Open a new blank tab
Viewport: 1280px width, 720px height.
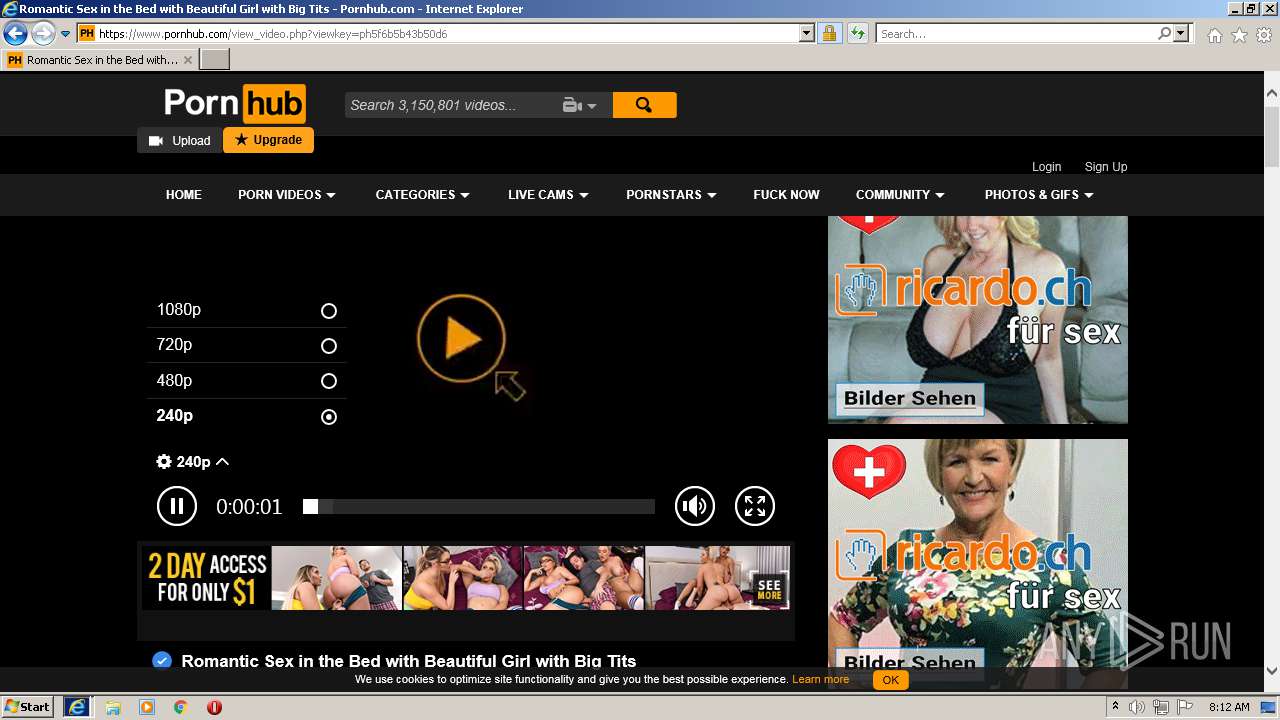pyautogui.click(x=215, y=60)
